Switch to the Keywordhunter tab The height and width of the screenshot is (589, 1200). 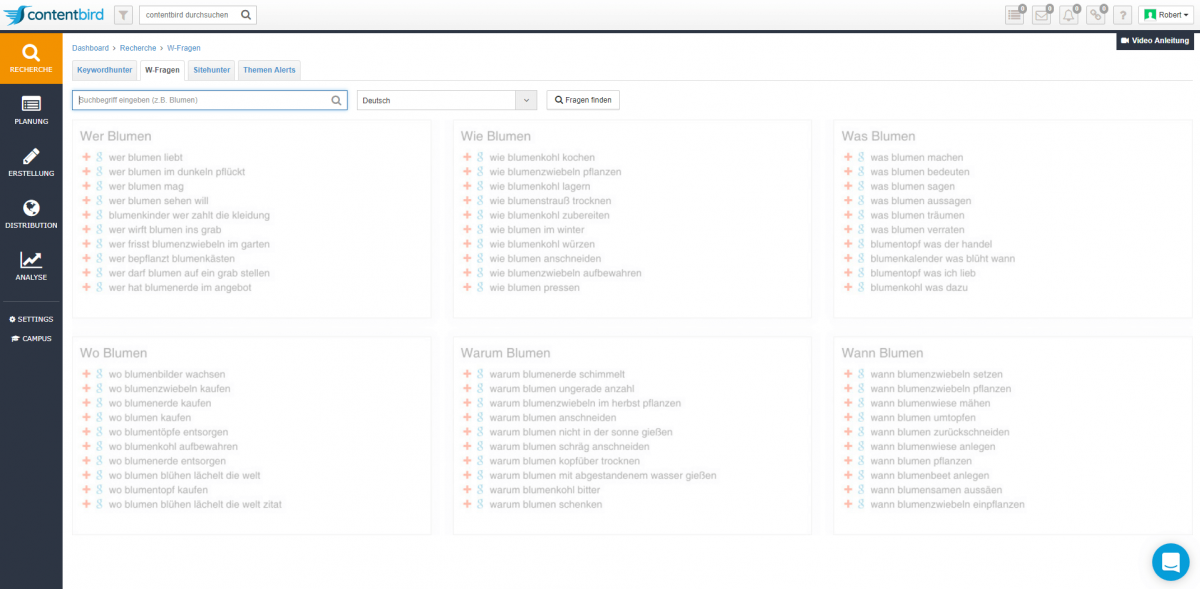104,70
